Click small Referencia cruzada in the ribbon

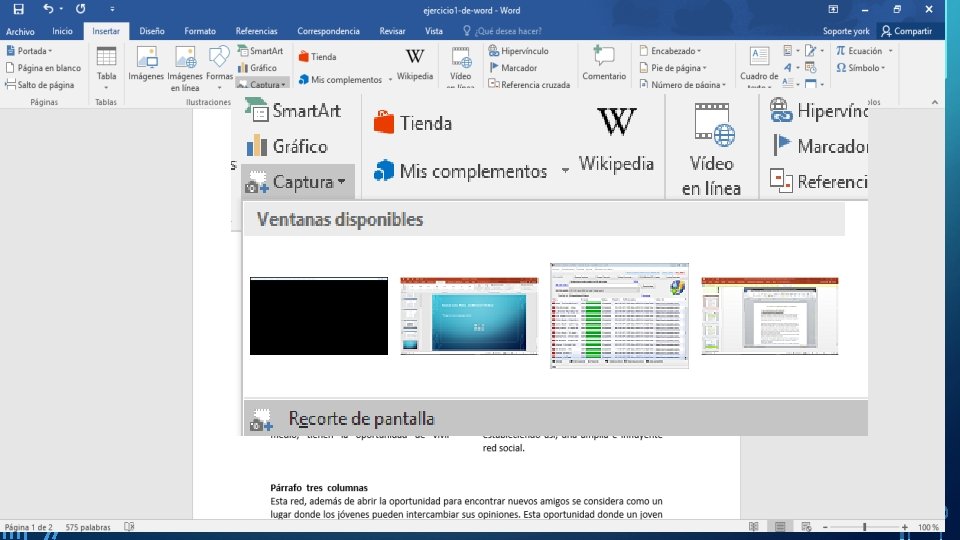tap(529, 84)
